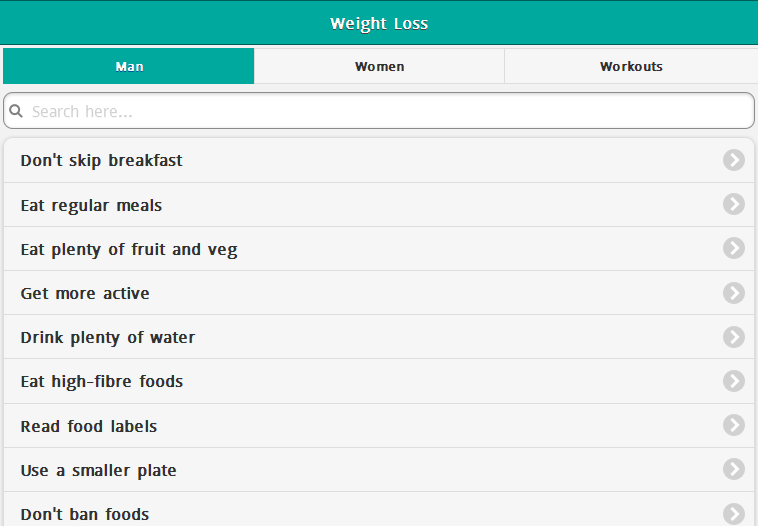Click arrow icon beside Get more active

(x=734, y=293)
